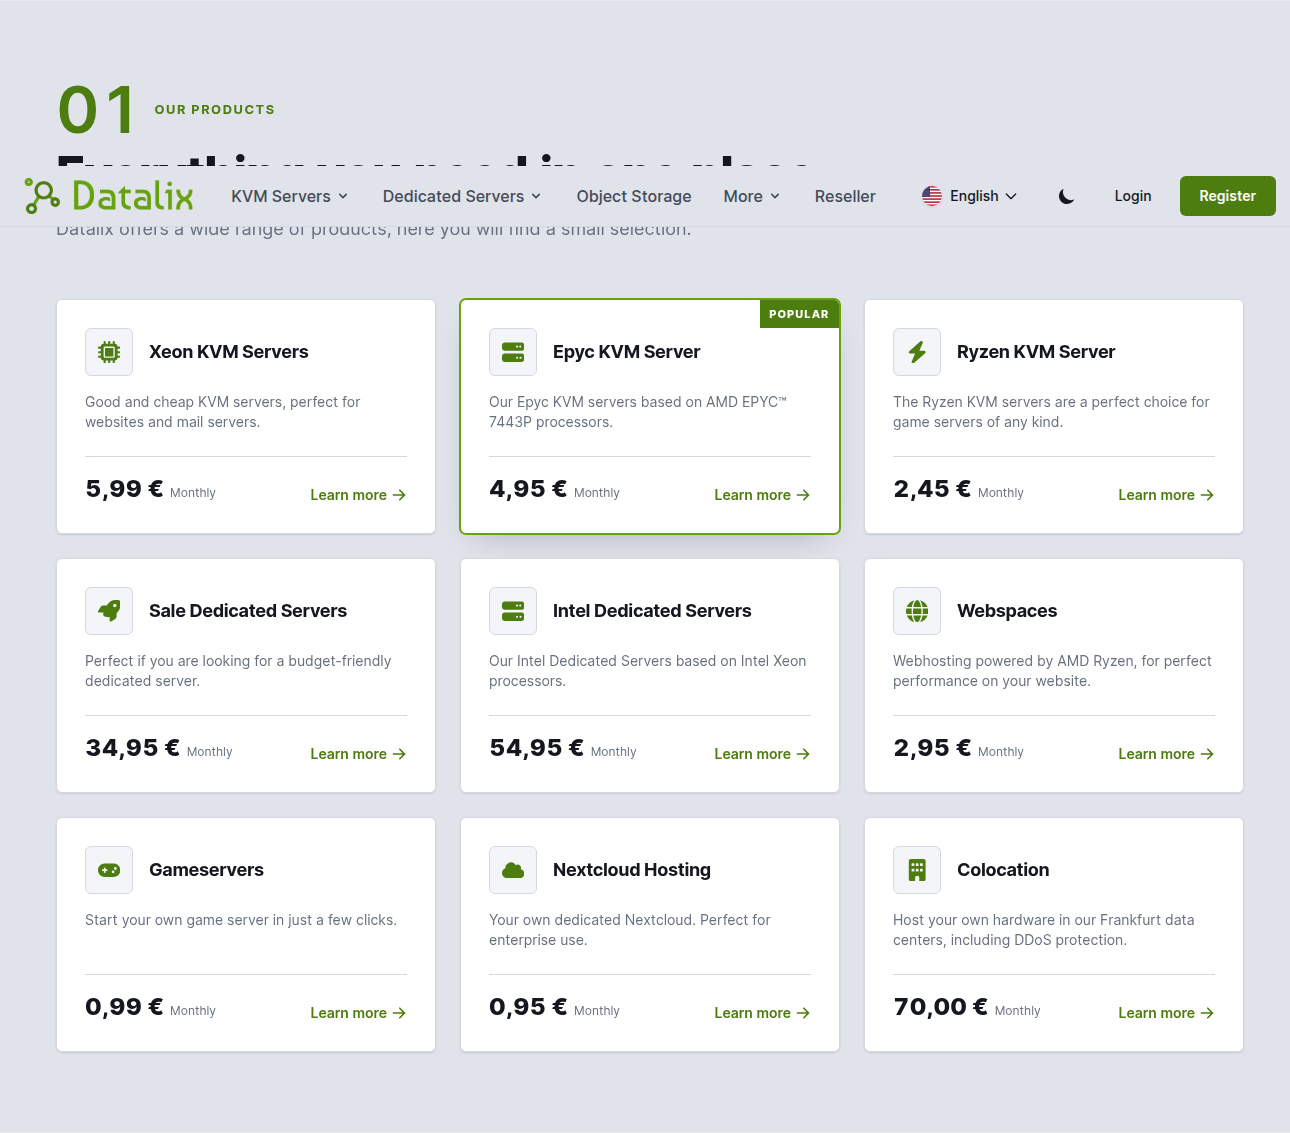
Task: Expand the More navigation menu
Action: [x=752, y=196]
